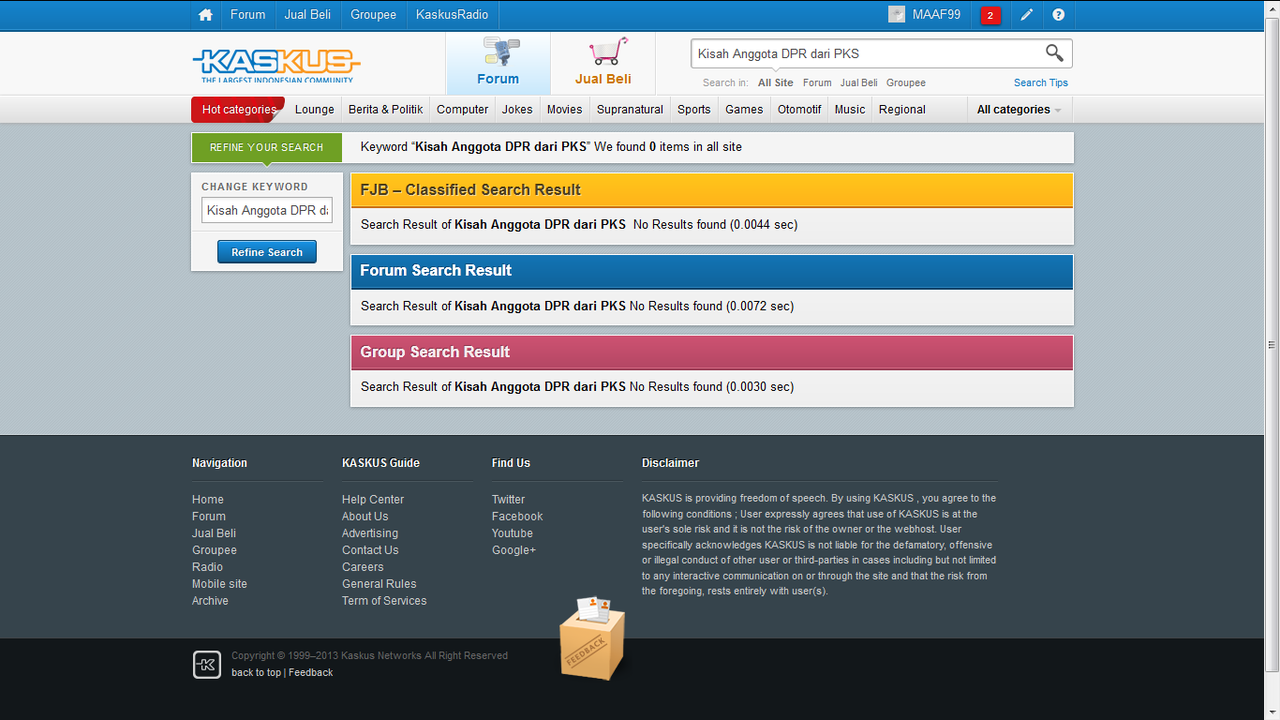The width and height of the screenshot is (1280, 720).
Task: Open General Rules link
Action: tap(379, 584)
